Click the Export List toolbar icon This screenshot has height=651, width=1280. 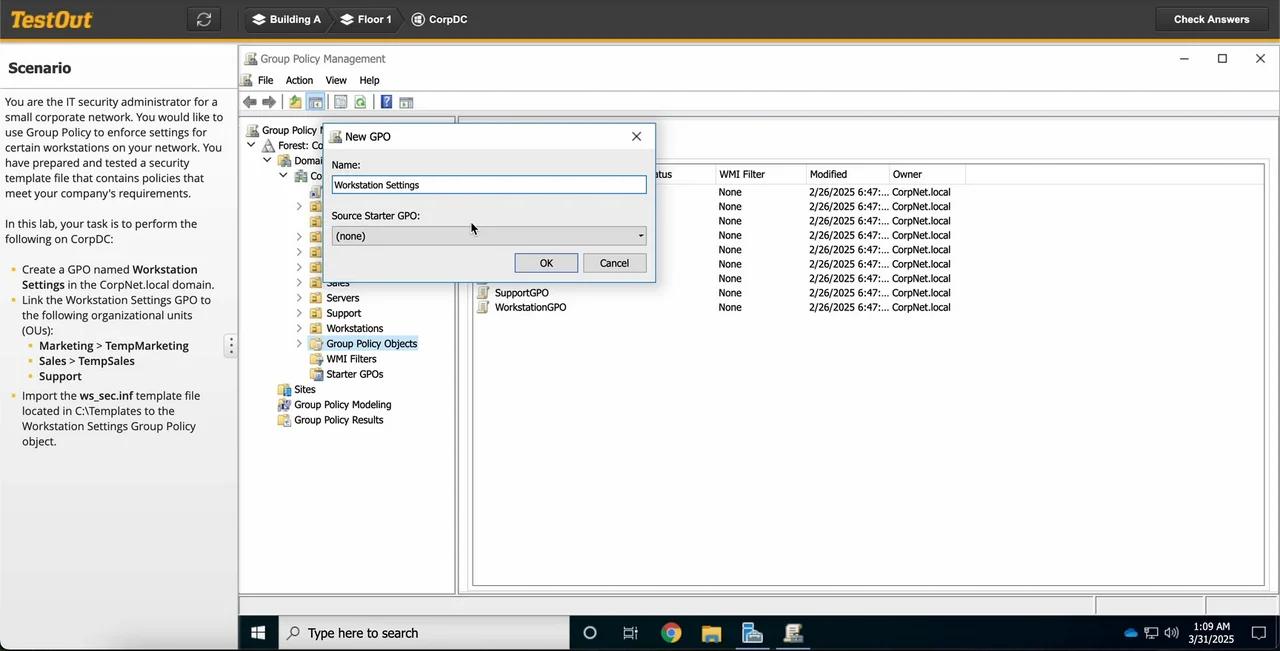[x=340, y=101]
